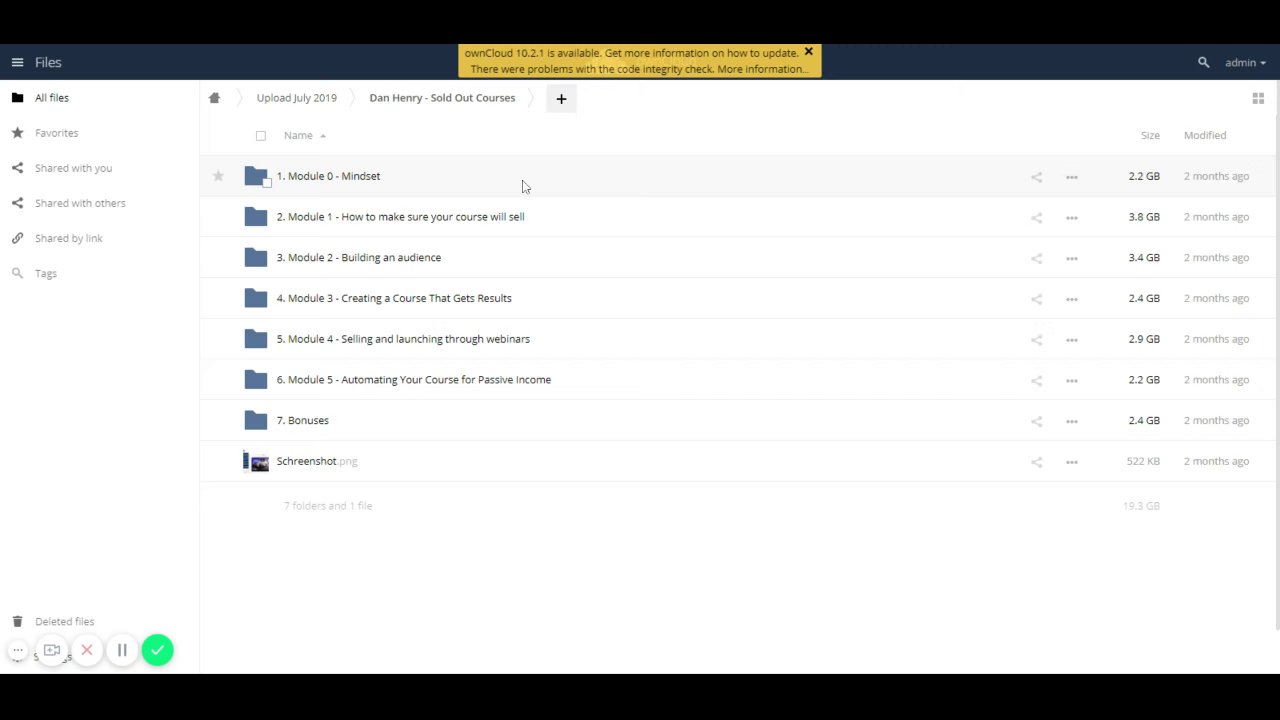Click the plus new file button

tap(561, 98)
